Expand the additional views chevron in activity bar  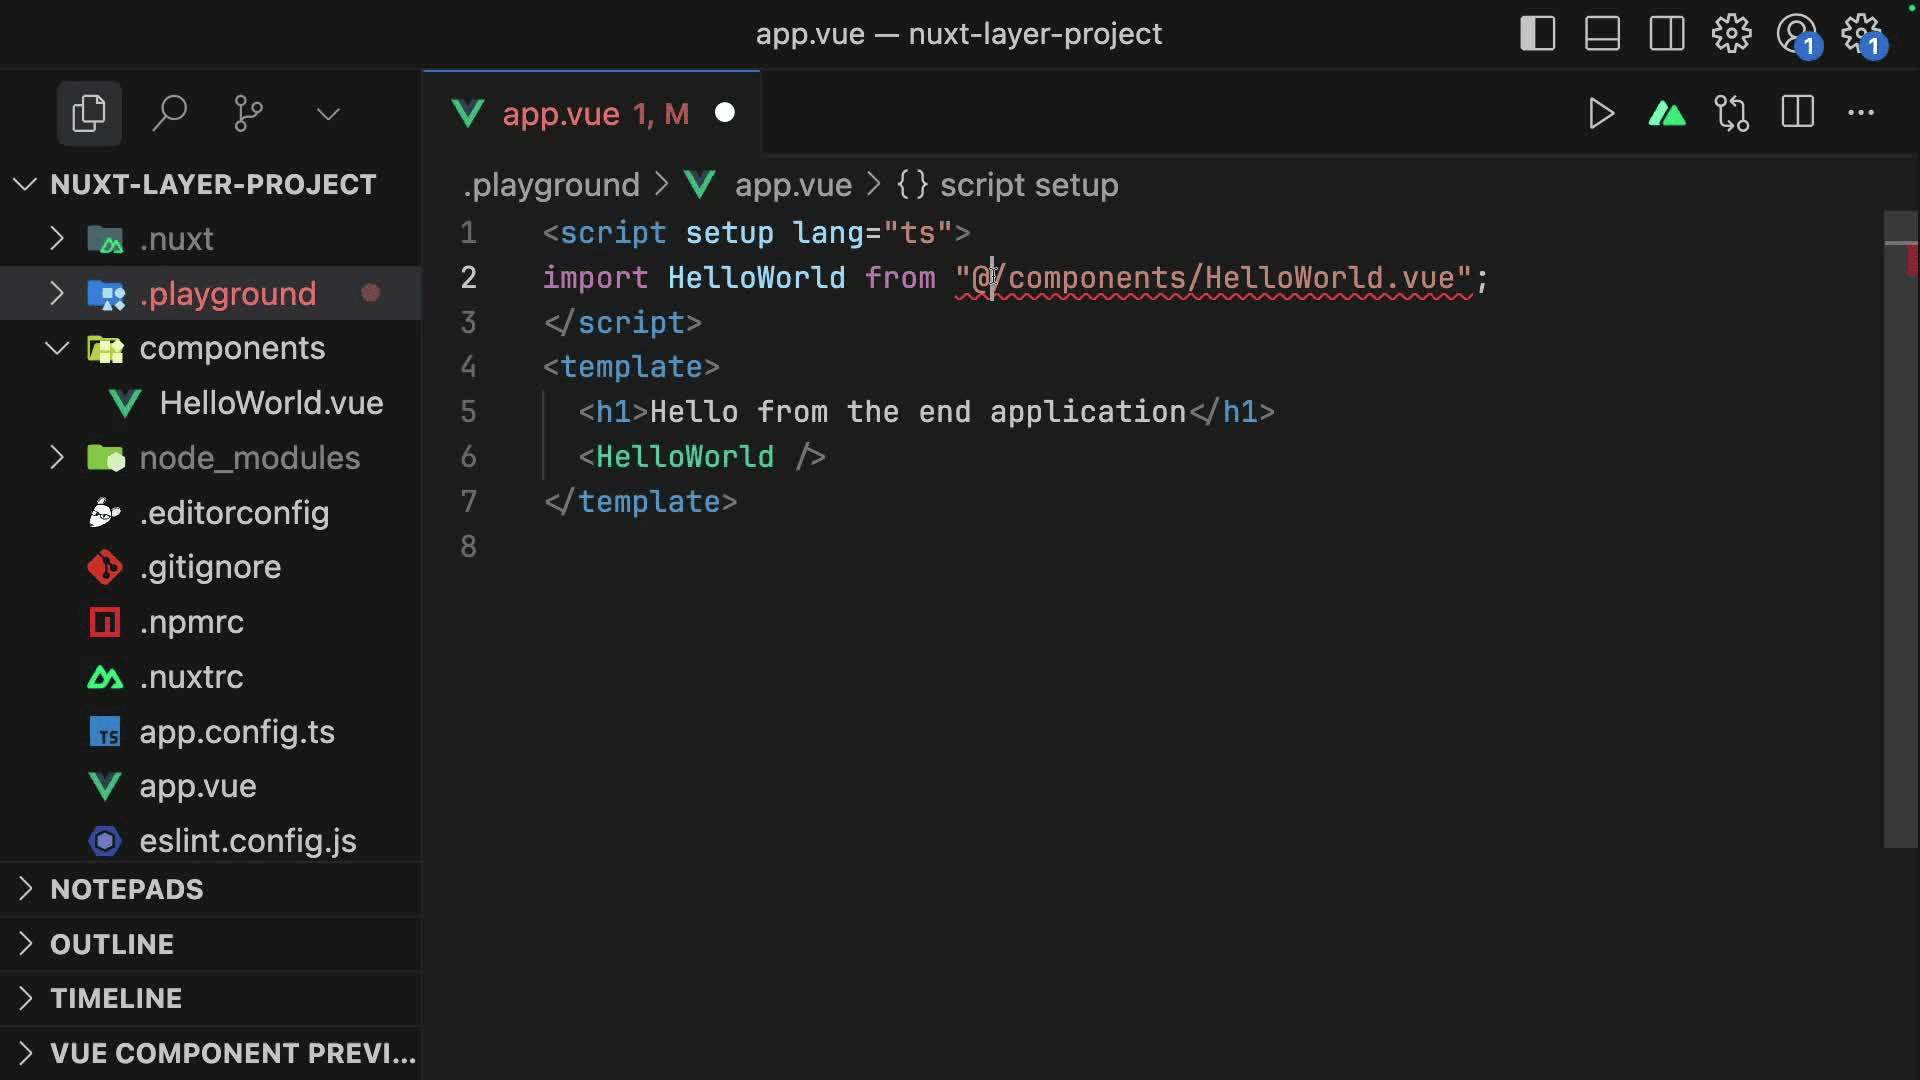pyautogui.click(x=328, y=113)
